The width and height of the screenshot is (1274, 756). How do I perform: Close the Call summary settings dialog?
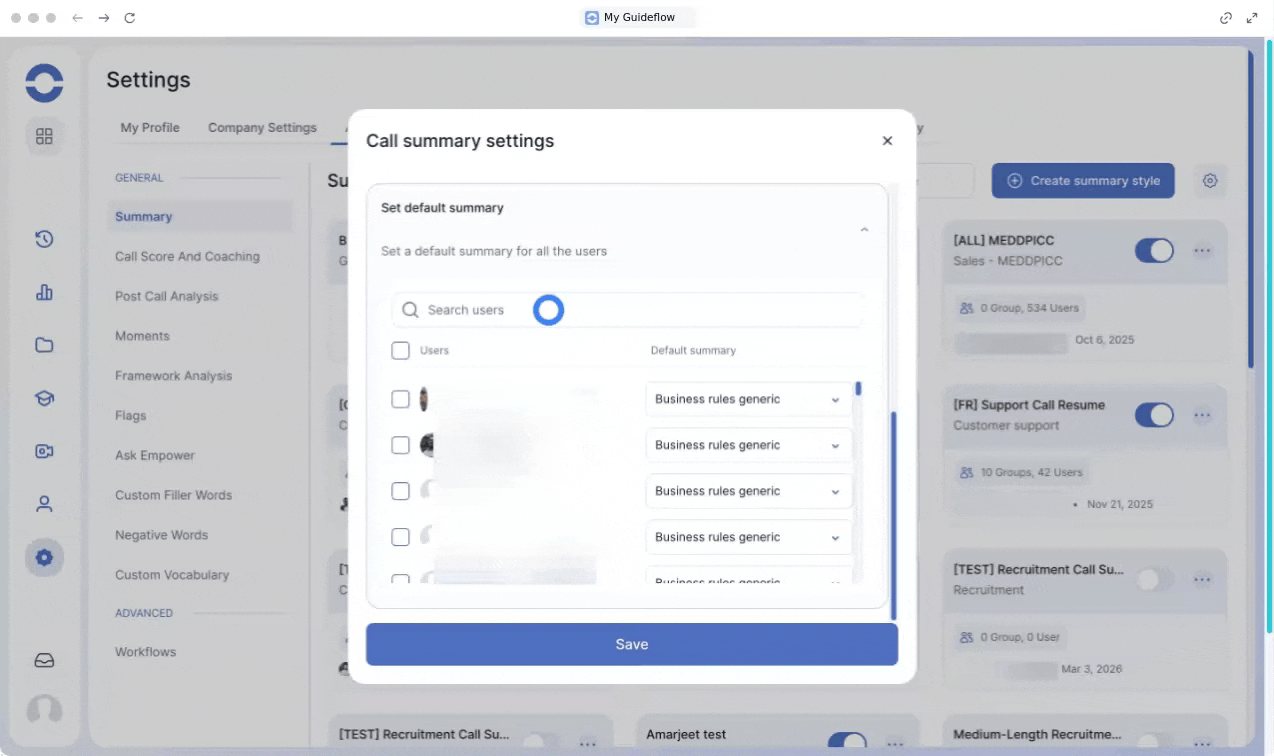pyautogui.click(x=887, y=141)
